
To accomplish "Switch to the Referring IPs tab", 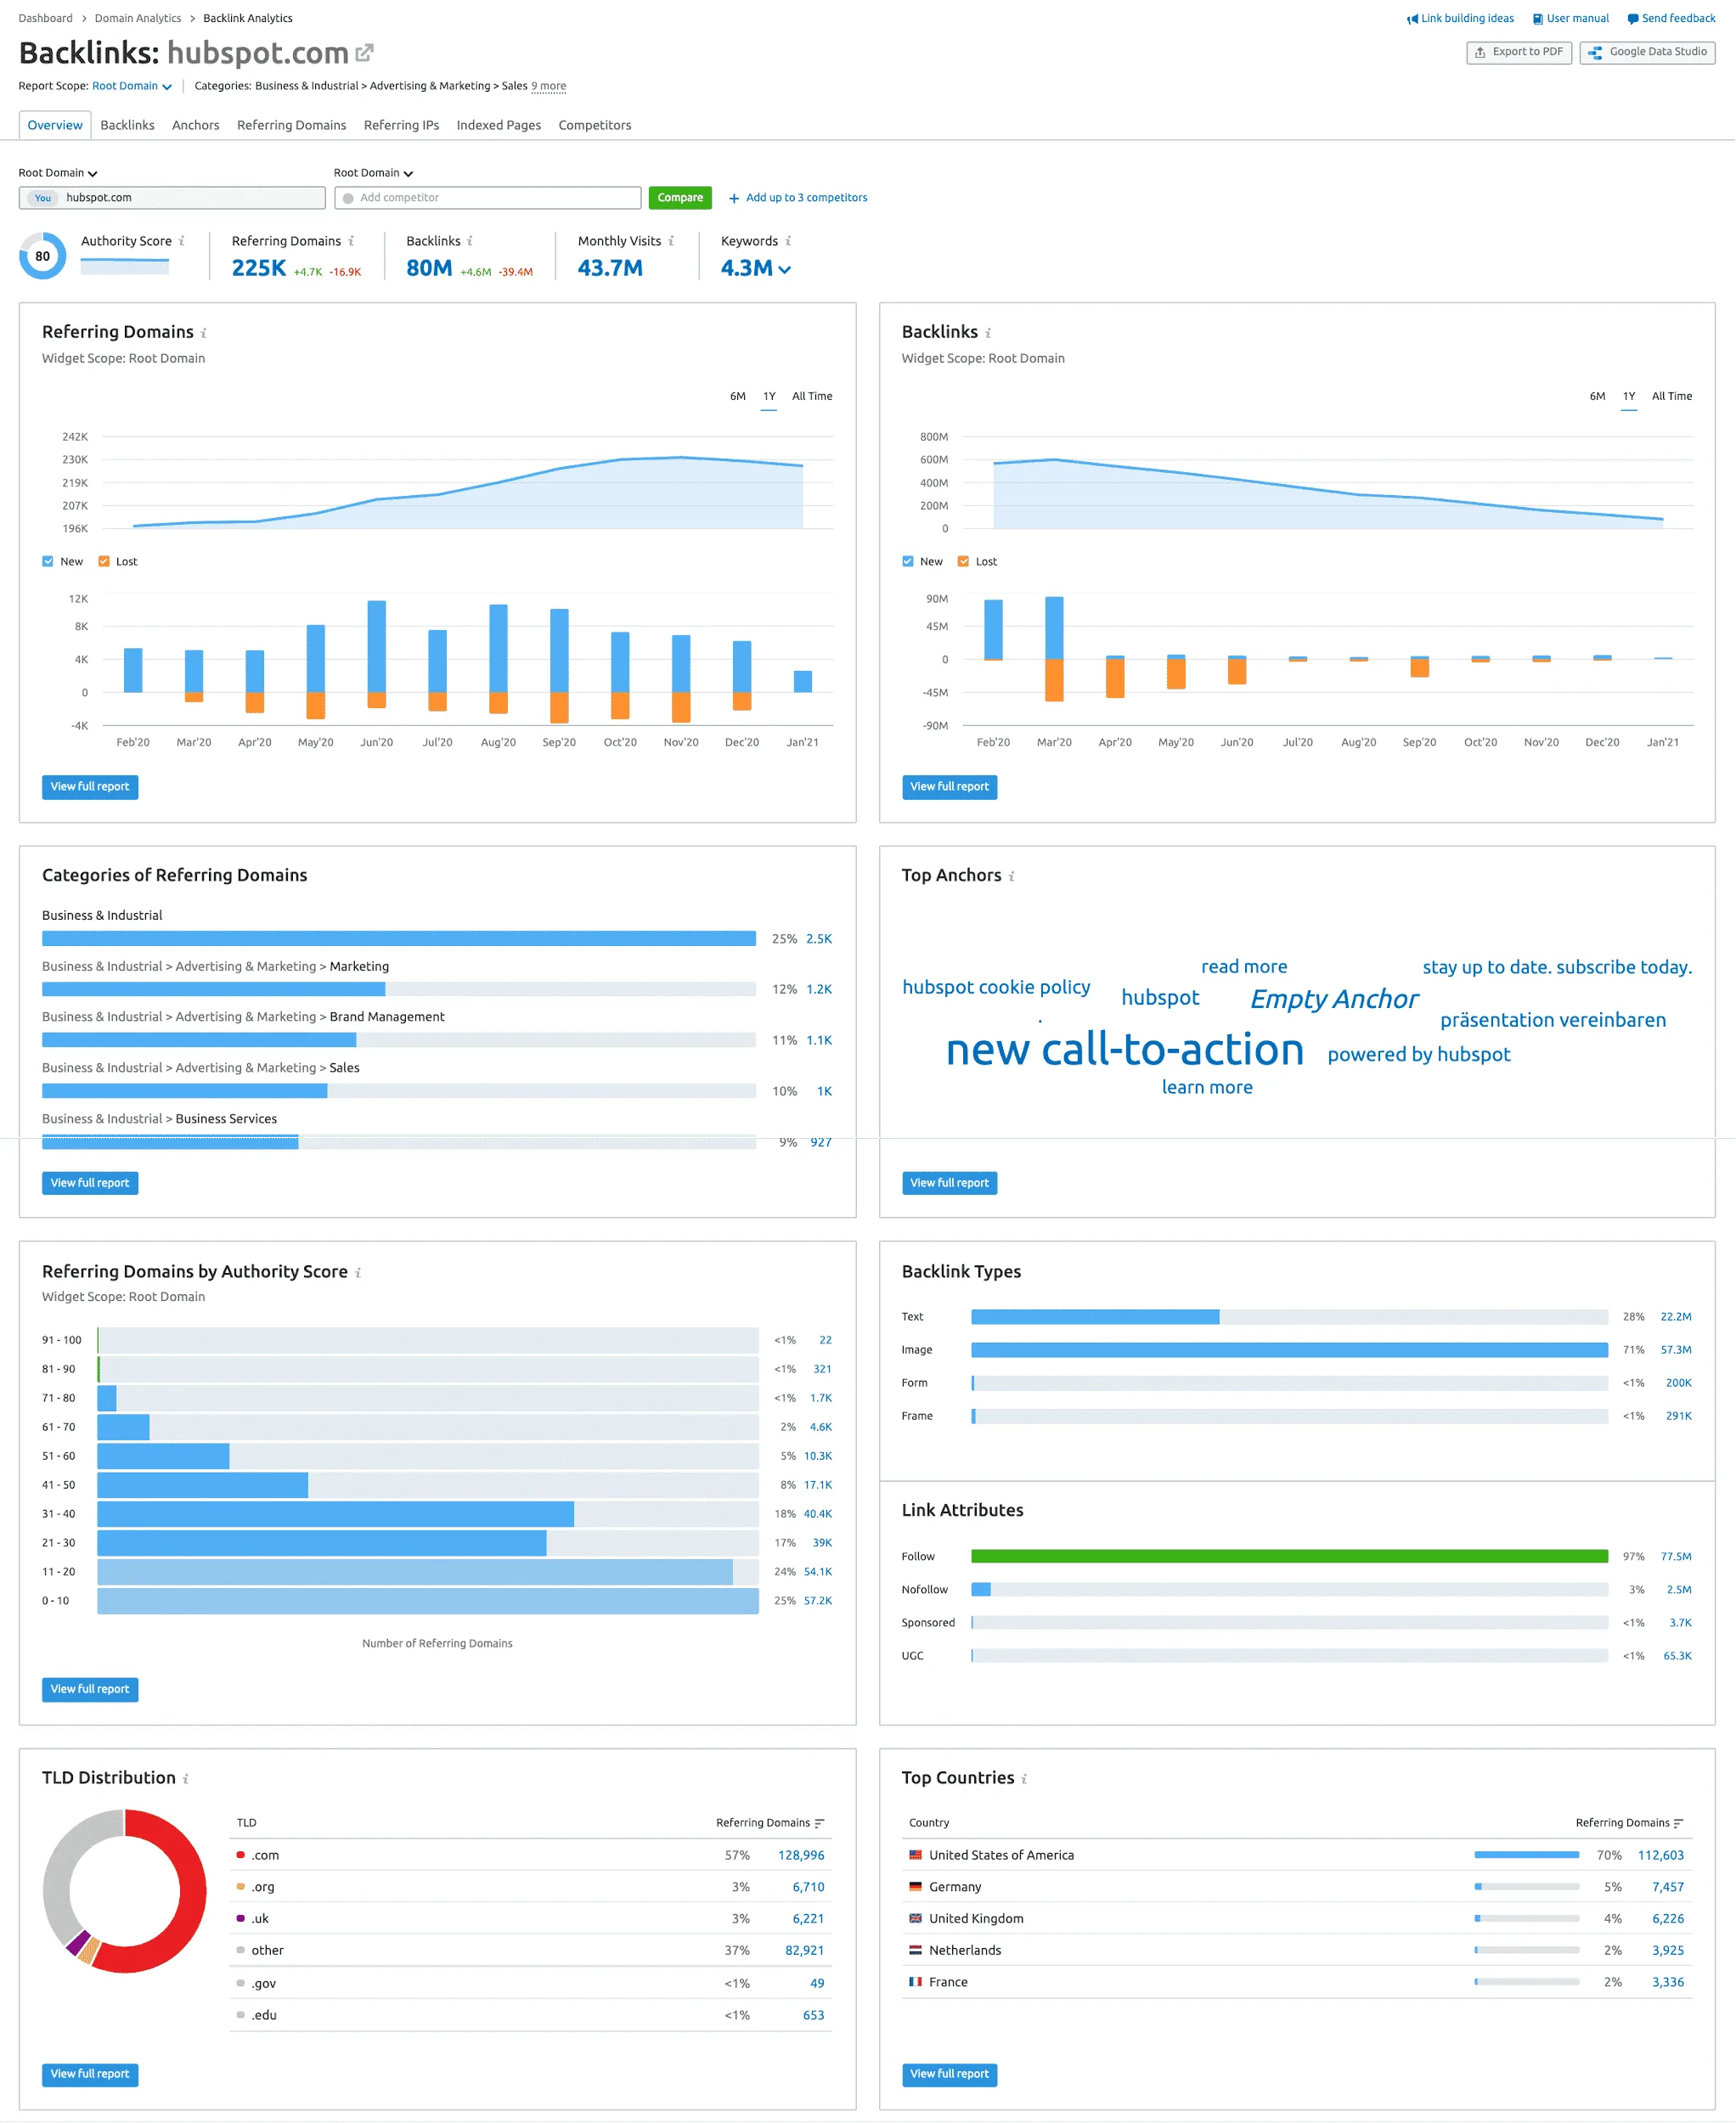I will (401, 125).
